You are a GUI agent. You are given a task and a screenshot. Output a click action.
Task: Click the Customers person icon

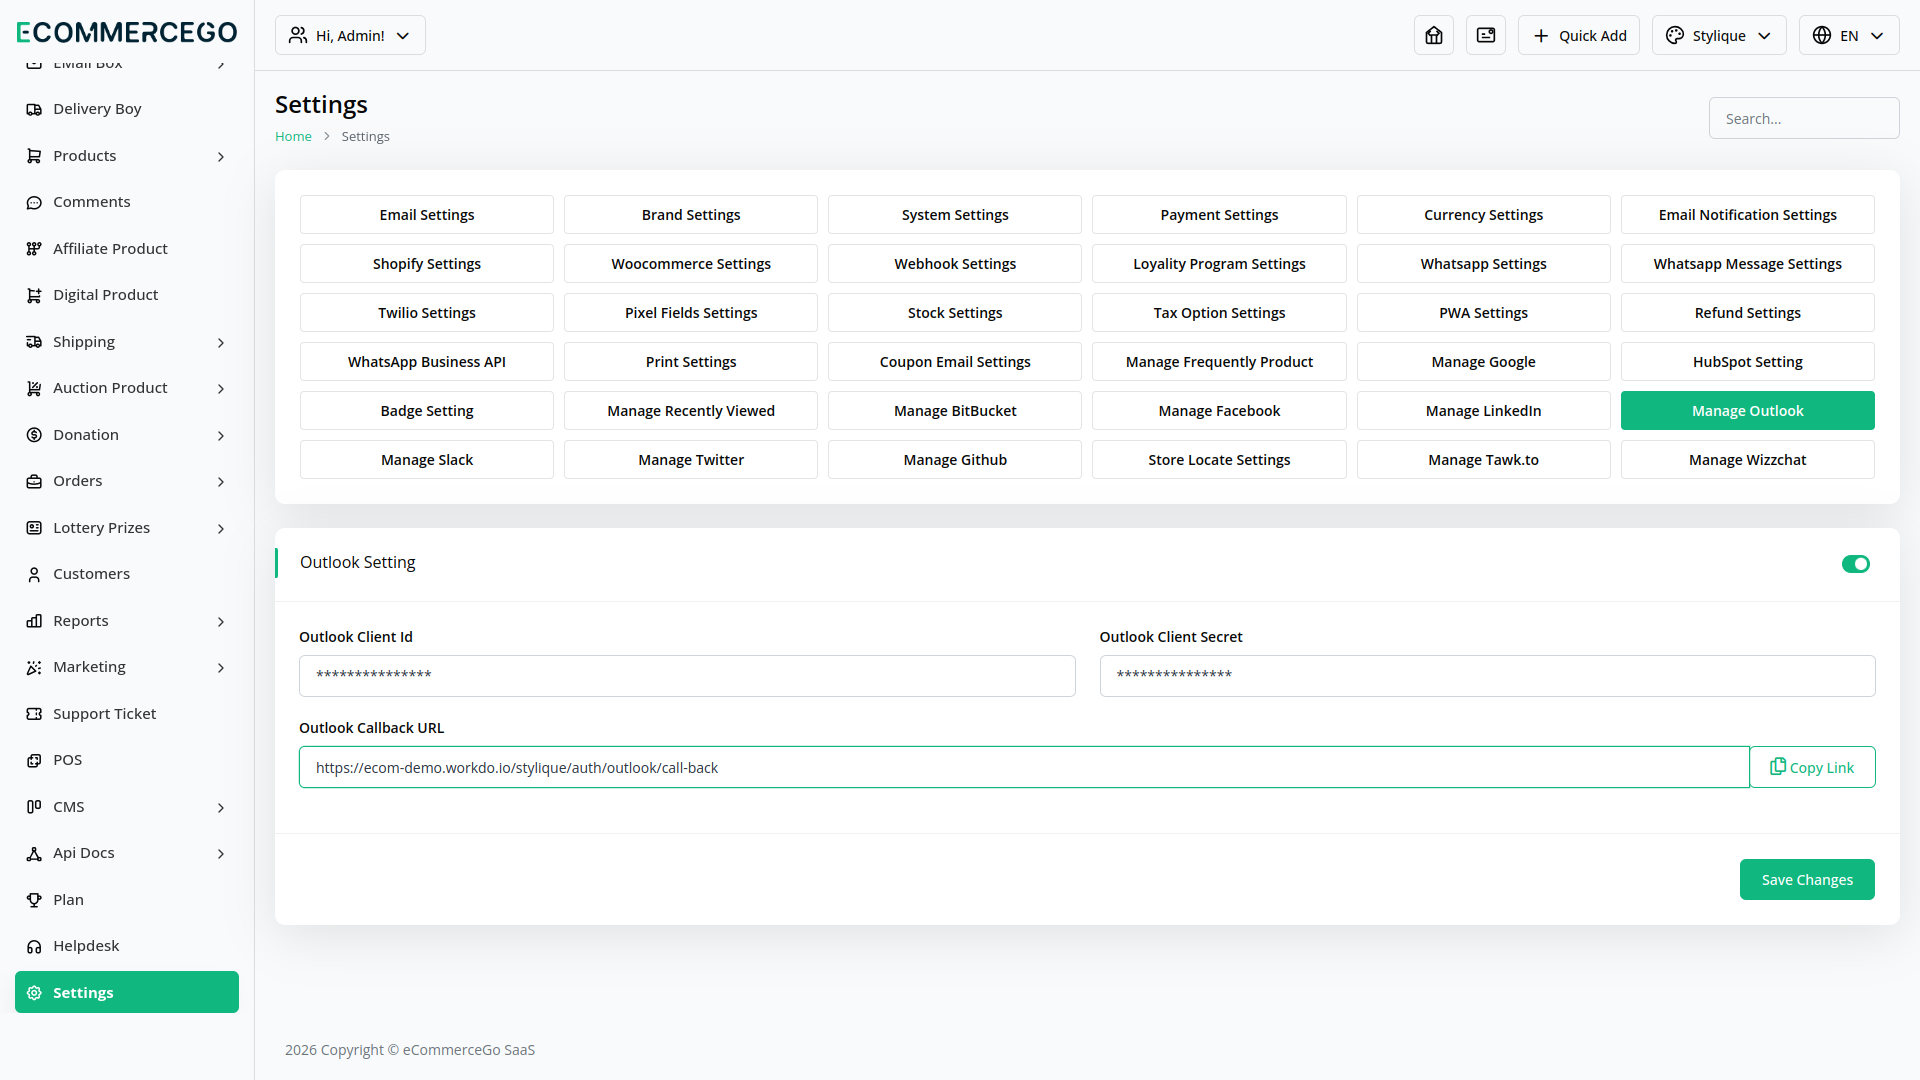pos(34,574)
